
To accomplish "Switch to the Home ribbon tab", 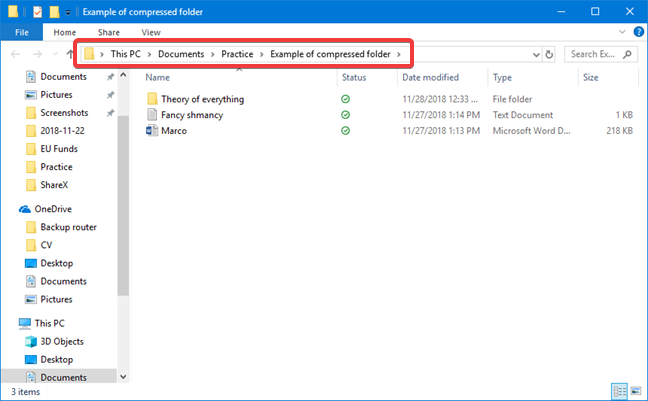I will pyautogui.click(x=64, y=32).
